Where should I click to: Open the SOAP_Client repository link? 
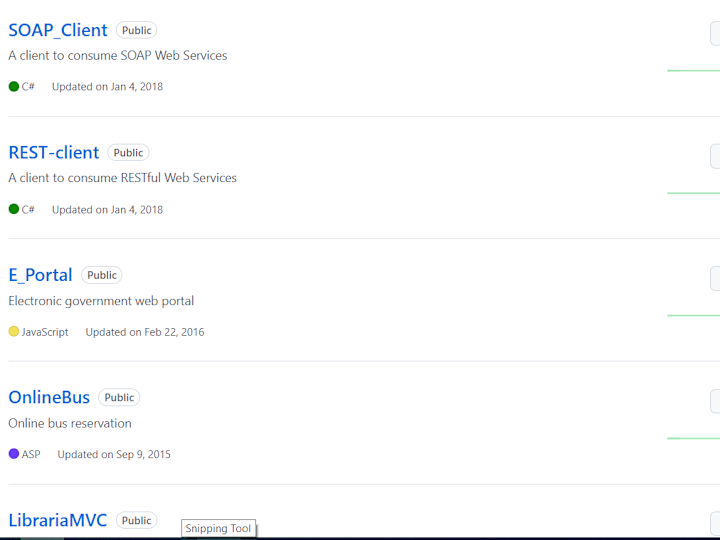(x=58, y=30)
